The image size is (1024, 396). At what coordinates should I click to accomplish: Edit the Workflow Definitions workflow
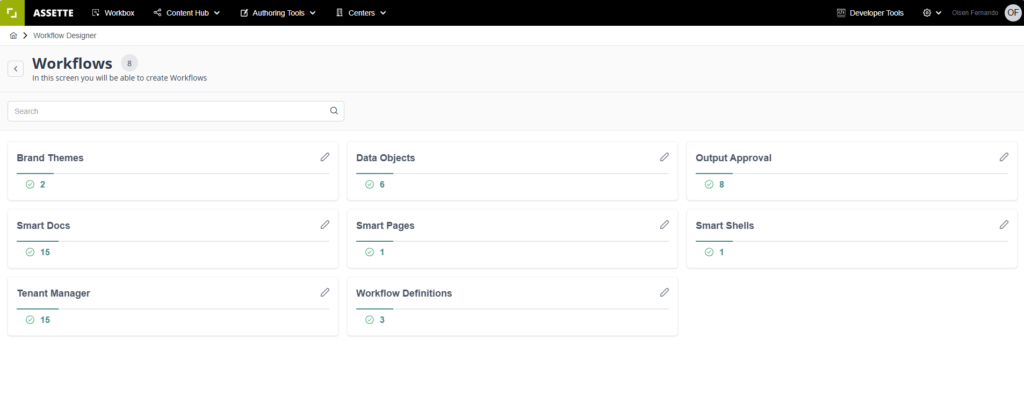tap(664, 293)
